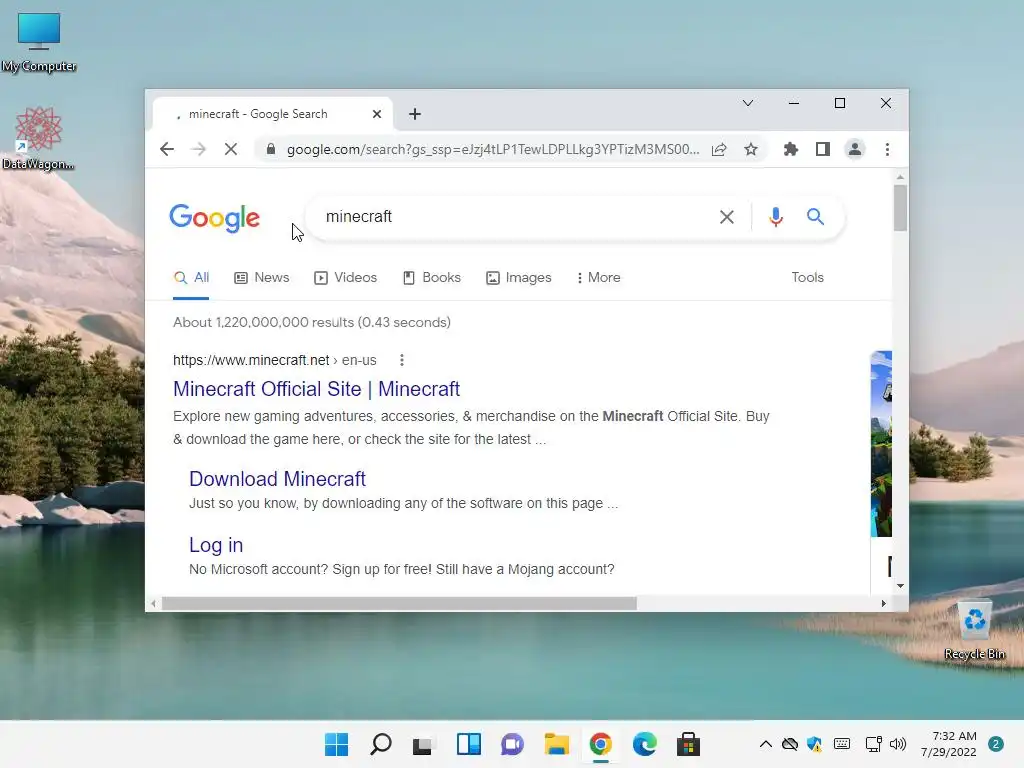1024x768 pixels.
Task: Open the volume speaker tray icon
Action: coord(898,744)
